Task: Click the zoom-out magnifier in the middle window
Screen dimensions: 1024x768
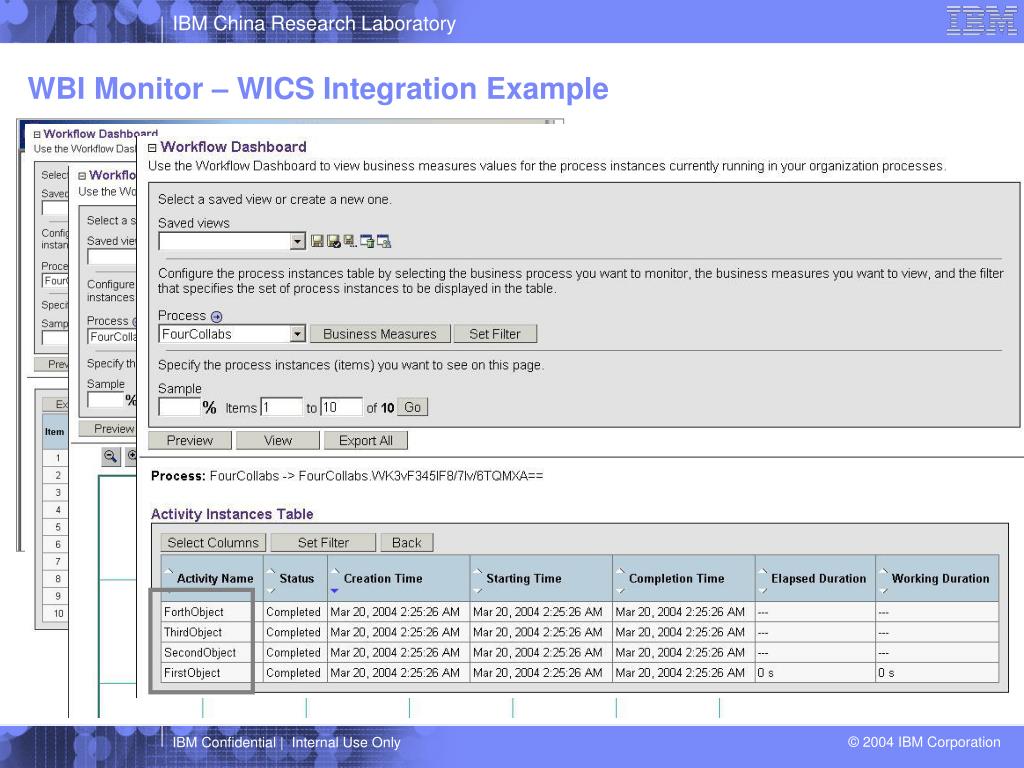Action: pyautogui.click(x=111, y=456)
